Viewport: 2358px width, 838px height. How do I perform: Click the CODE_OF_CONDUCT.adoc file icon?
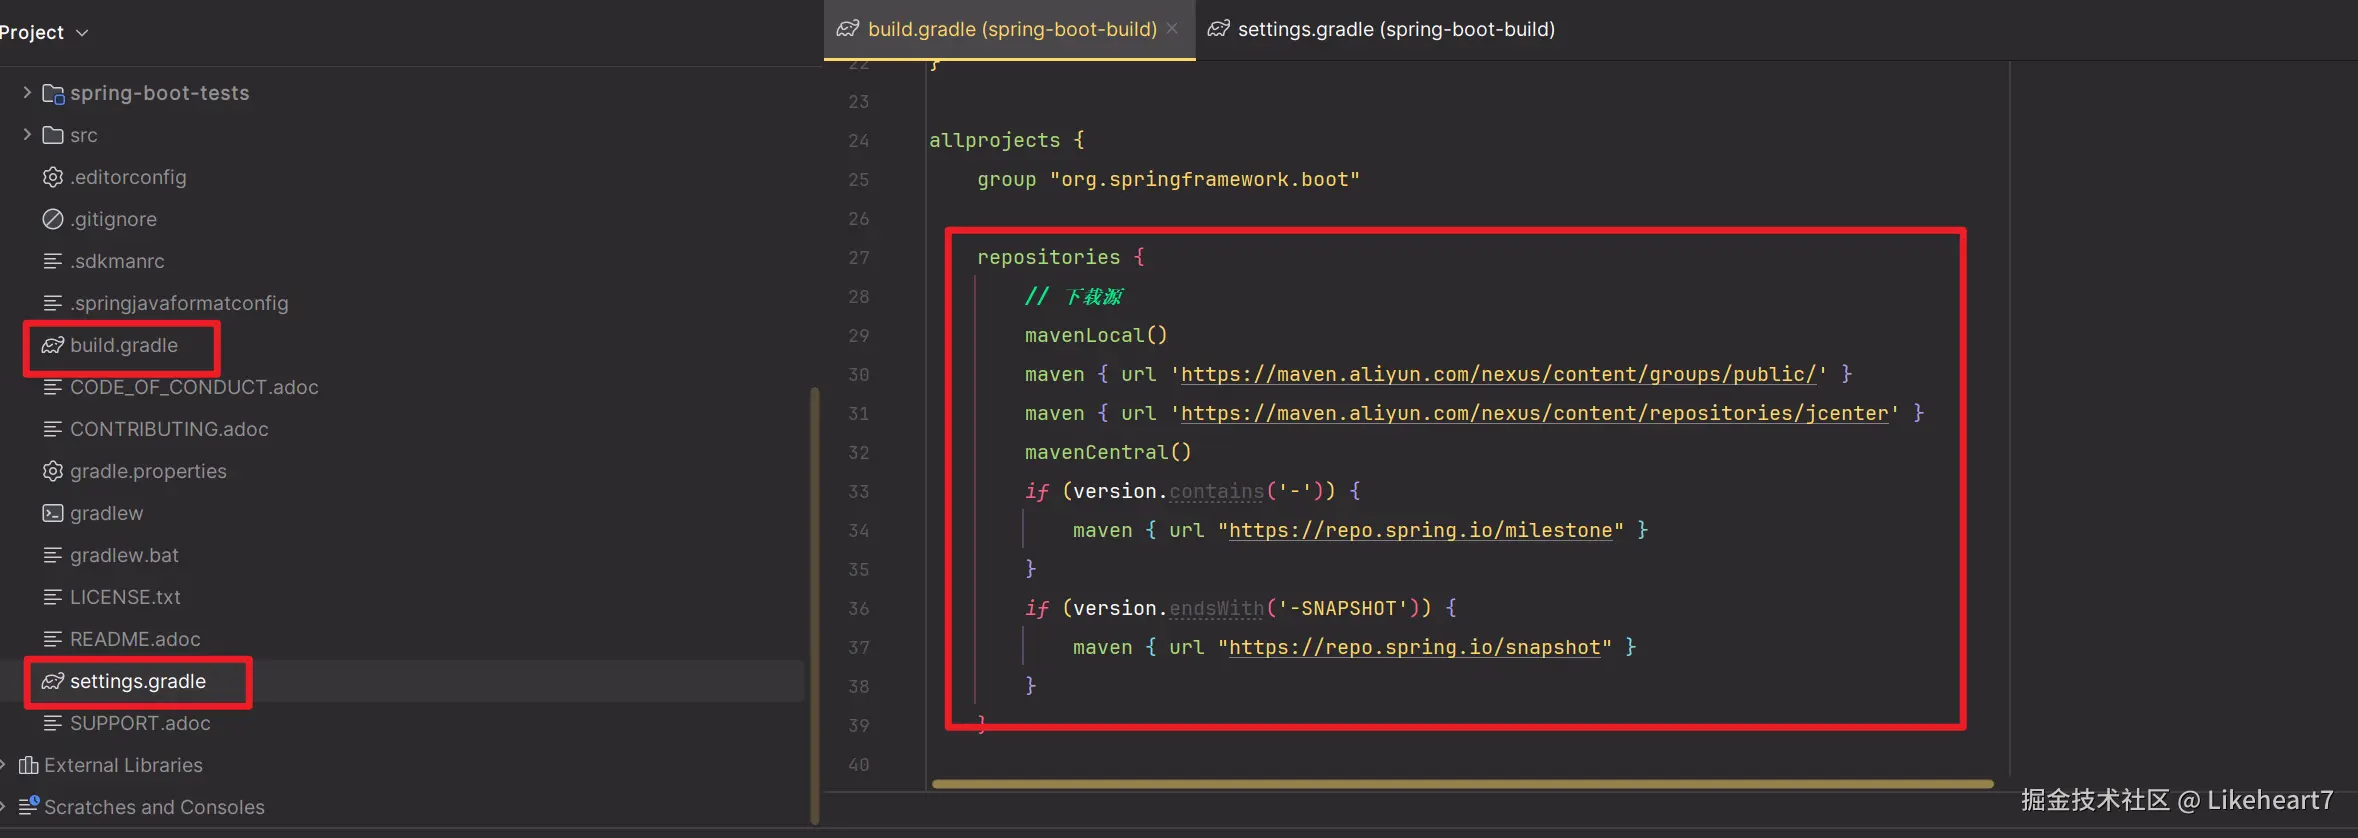pyautogui.click(x=53, y=387)
